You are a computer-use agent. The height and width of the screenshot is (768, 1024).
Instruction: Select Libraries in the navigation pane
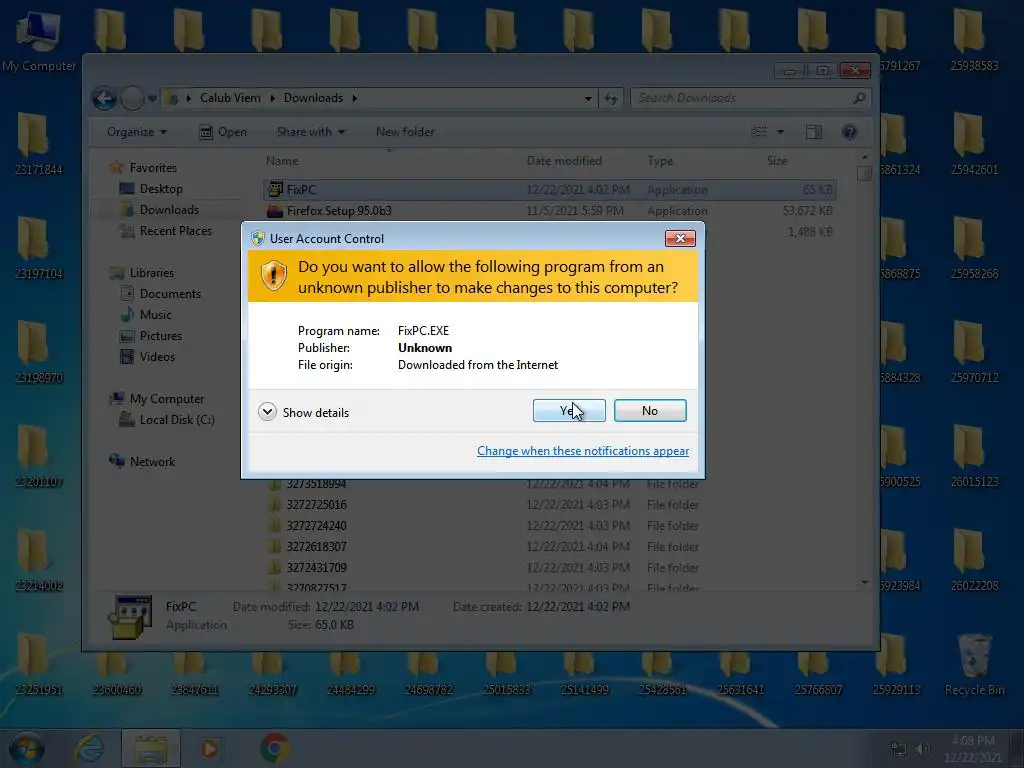click(142, 273)
